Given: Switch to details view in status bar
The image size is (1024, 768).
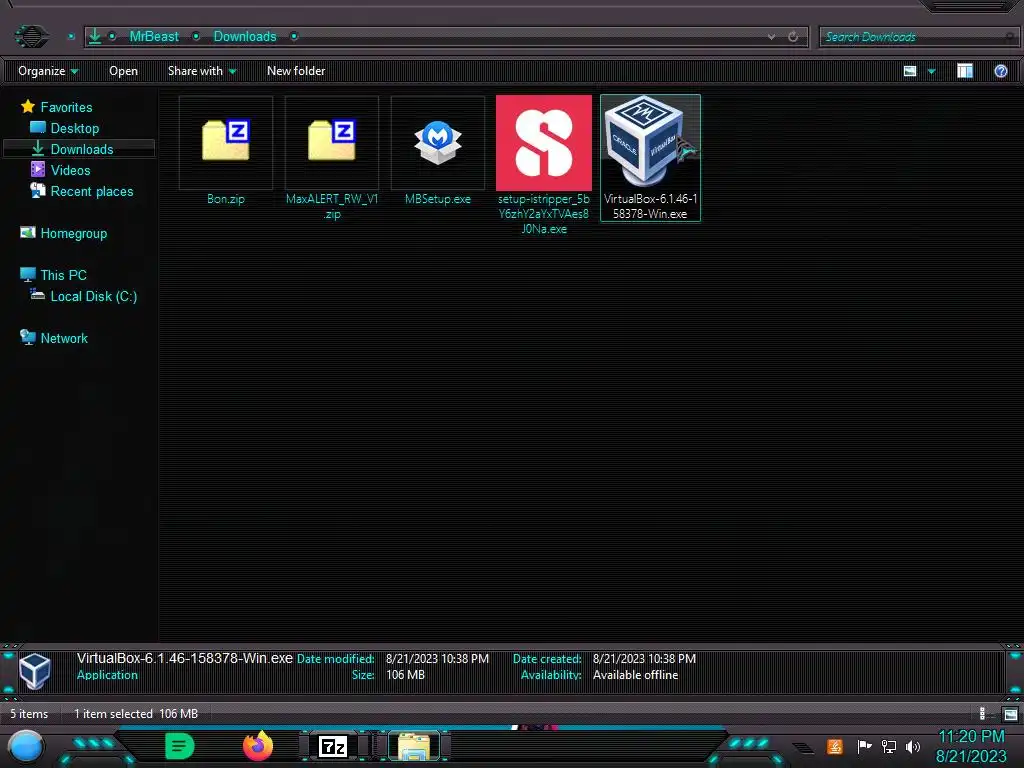Looking at the screenshot, I should 982,714.
